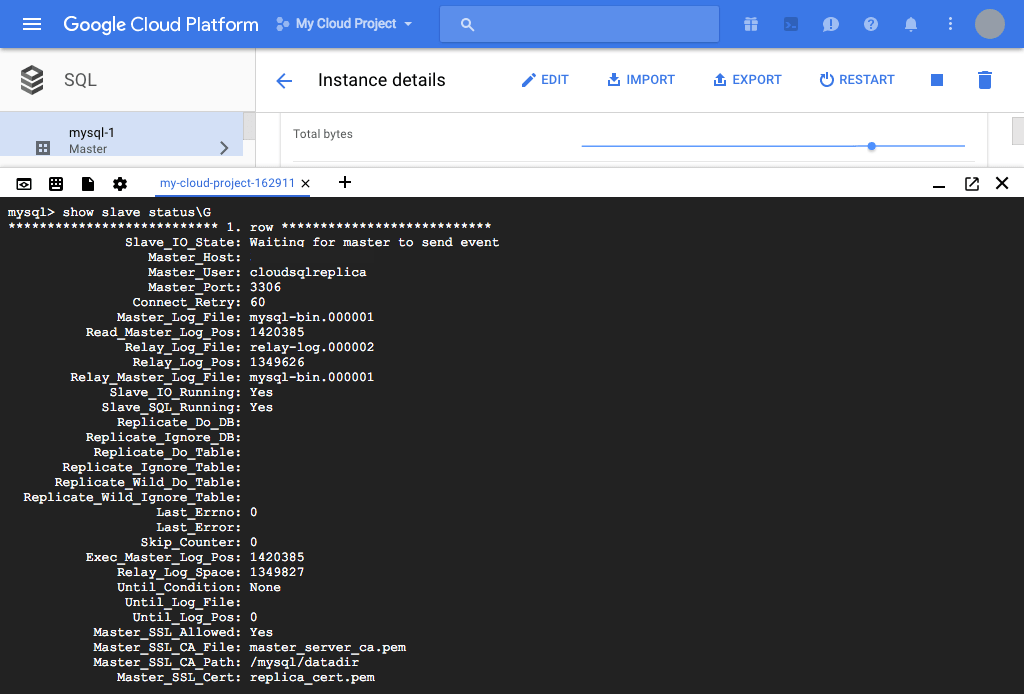Click the 'cloudsqlreplica' value
1024x694 pixels.
pos(308,272)
